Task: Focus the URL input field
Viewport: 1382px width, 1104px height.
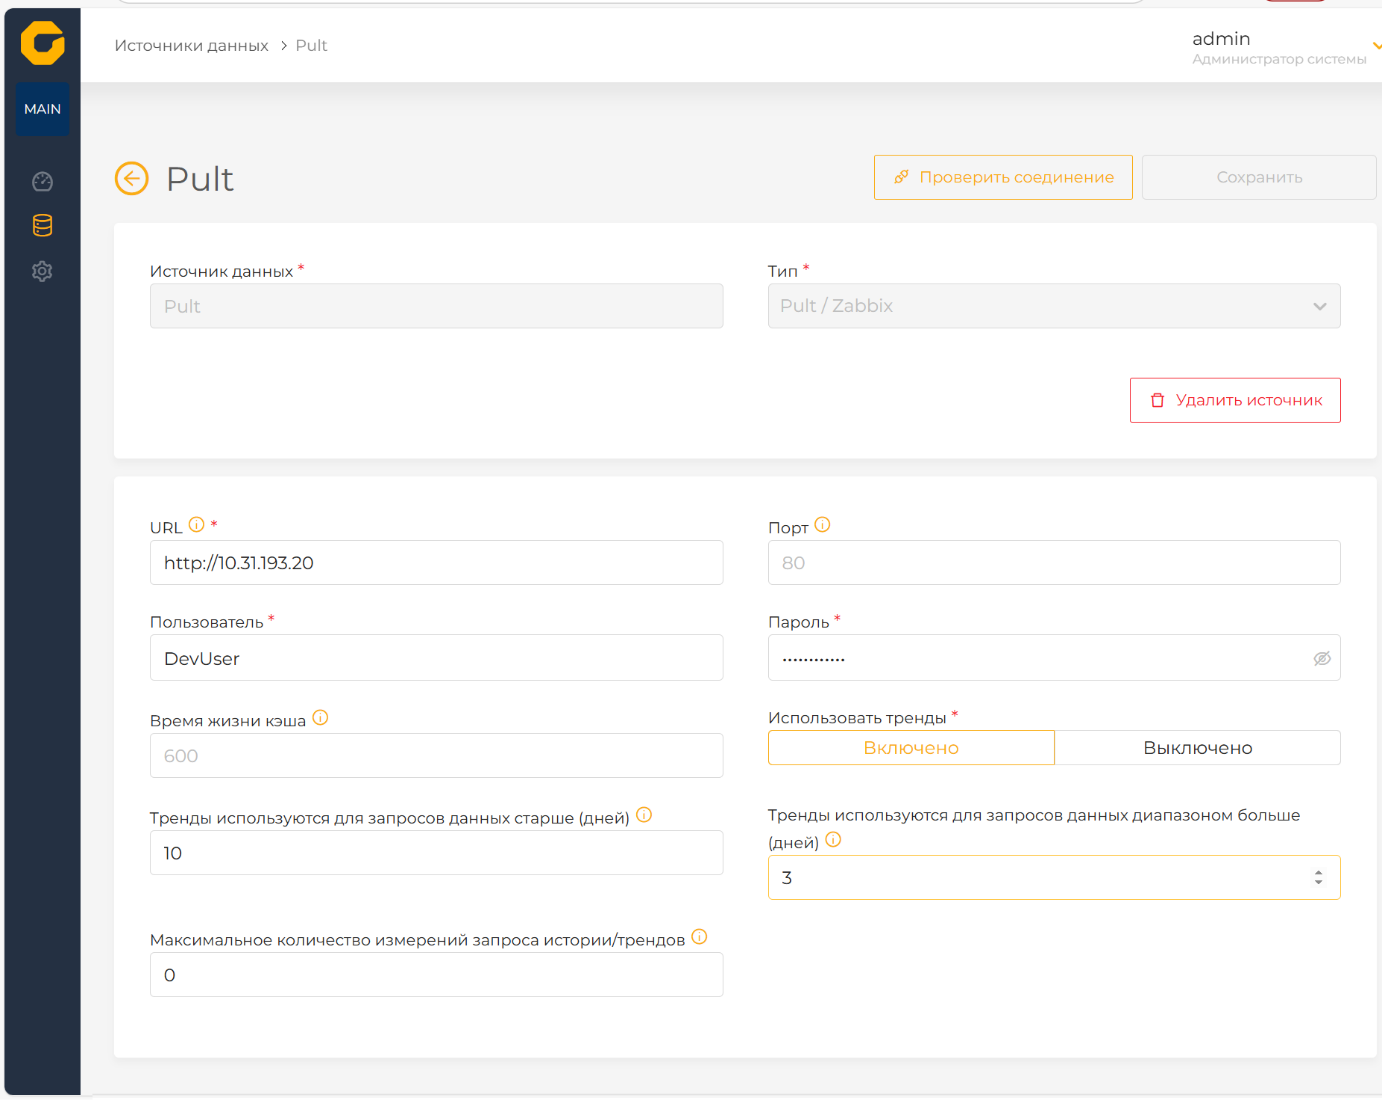Action: (436, 563)
